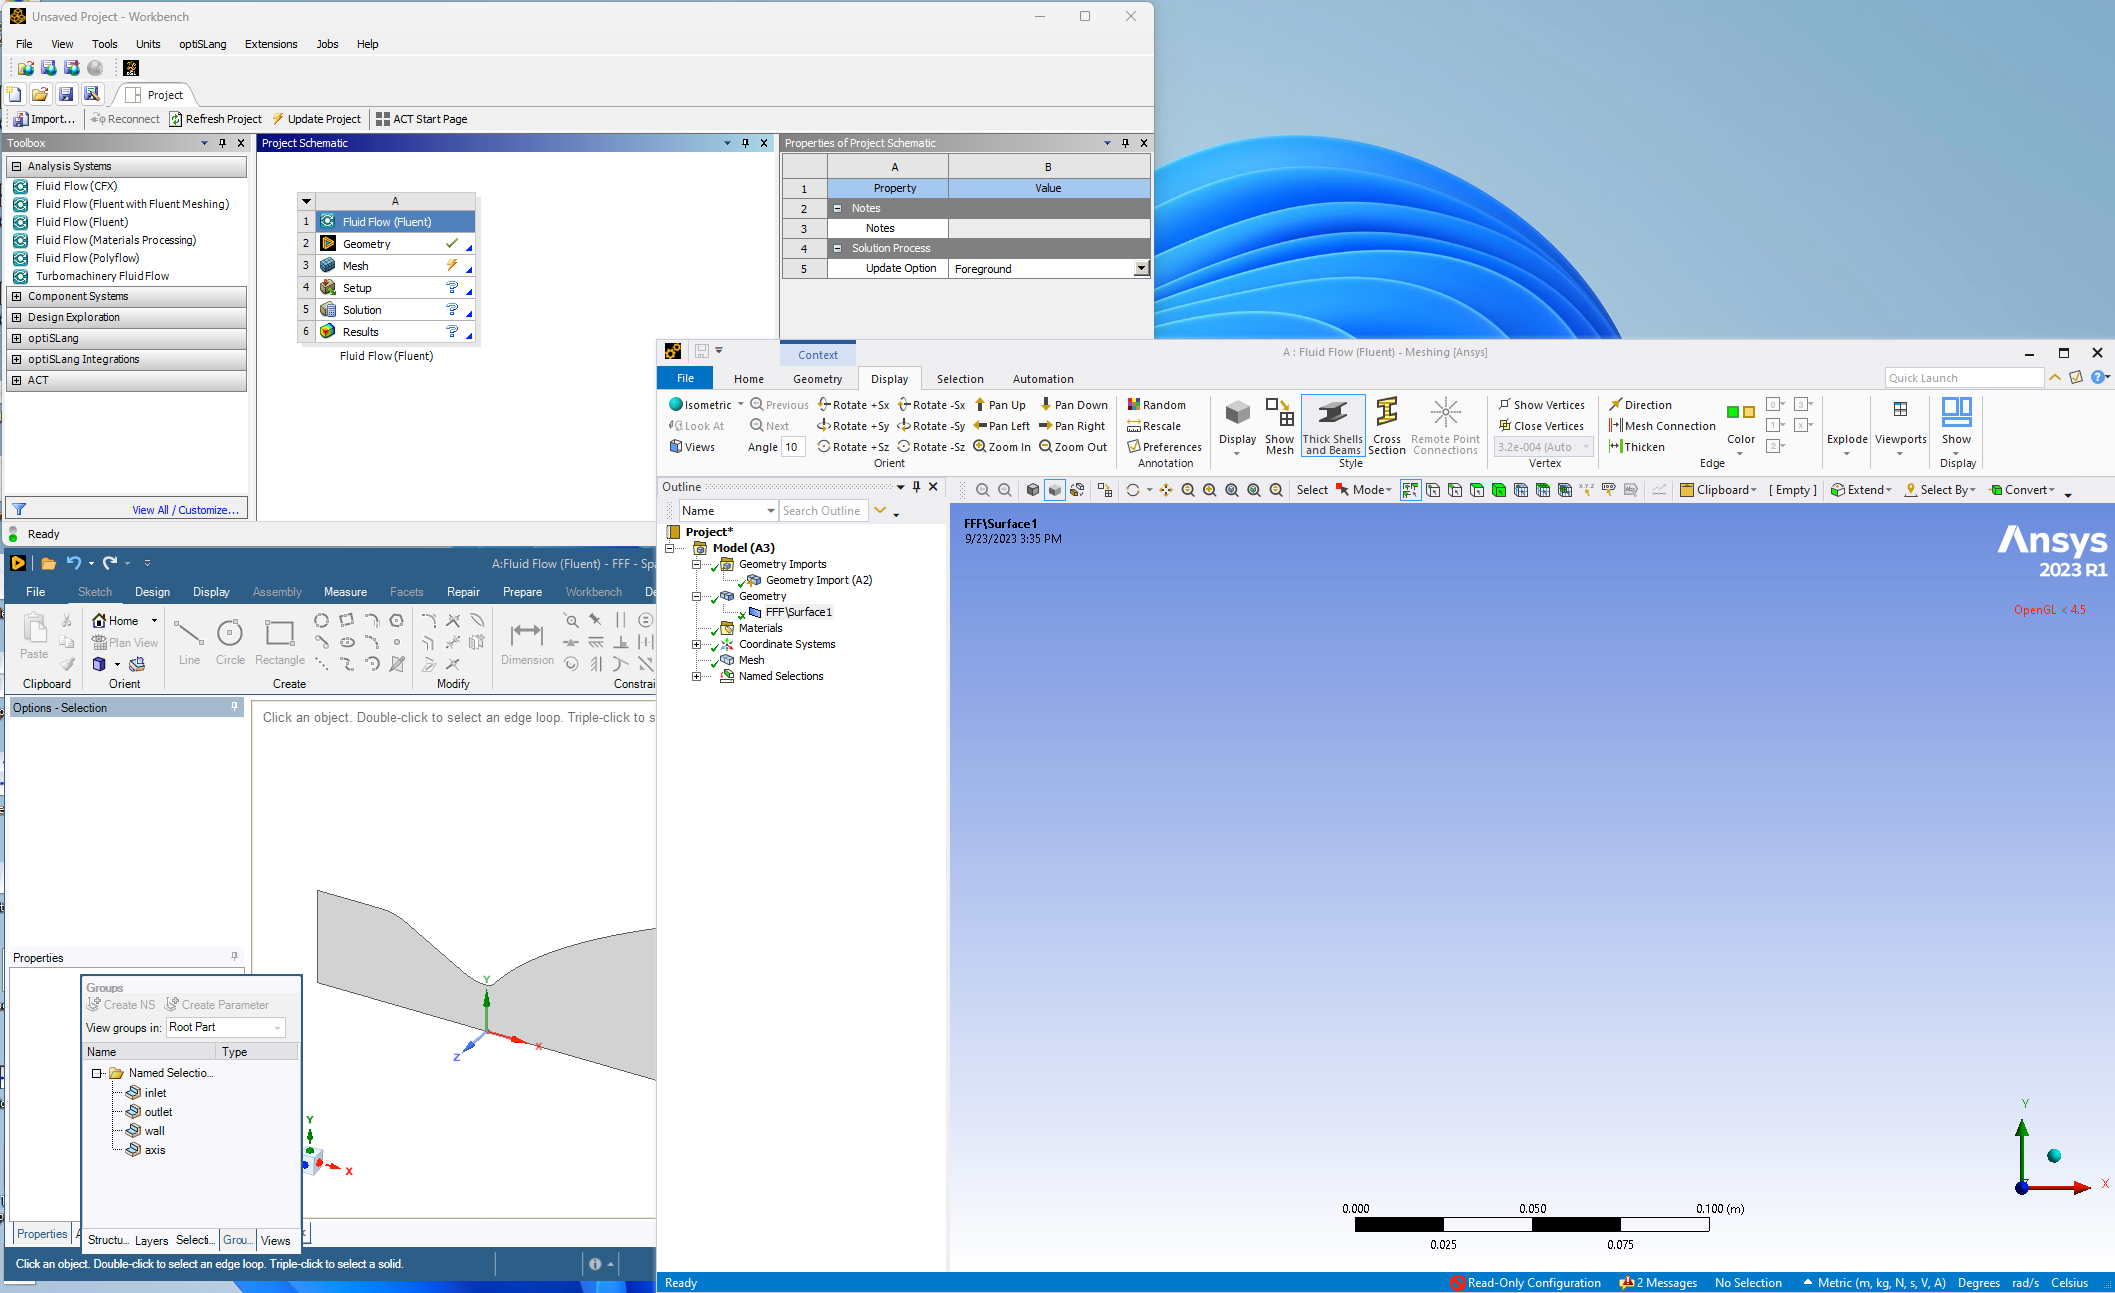2115x1293 pixels.
Task: Open Cross Section tool
Action: [1386, 427]
